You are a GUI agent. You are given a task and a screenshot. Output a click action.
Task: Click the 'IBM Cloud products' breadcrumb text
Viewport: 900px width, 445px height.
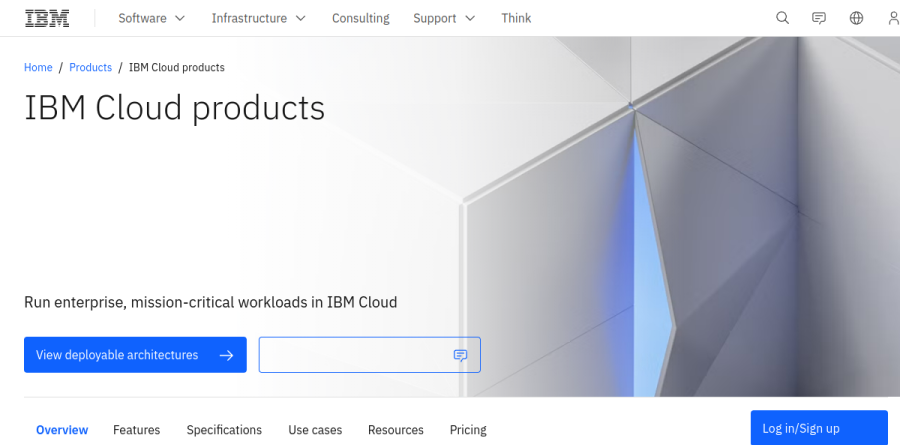click(x=177, y=67)
